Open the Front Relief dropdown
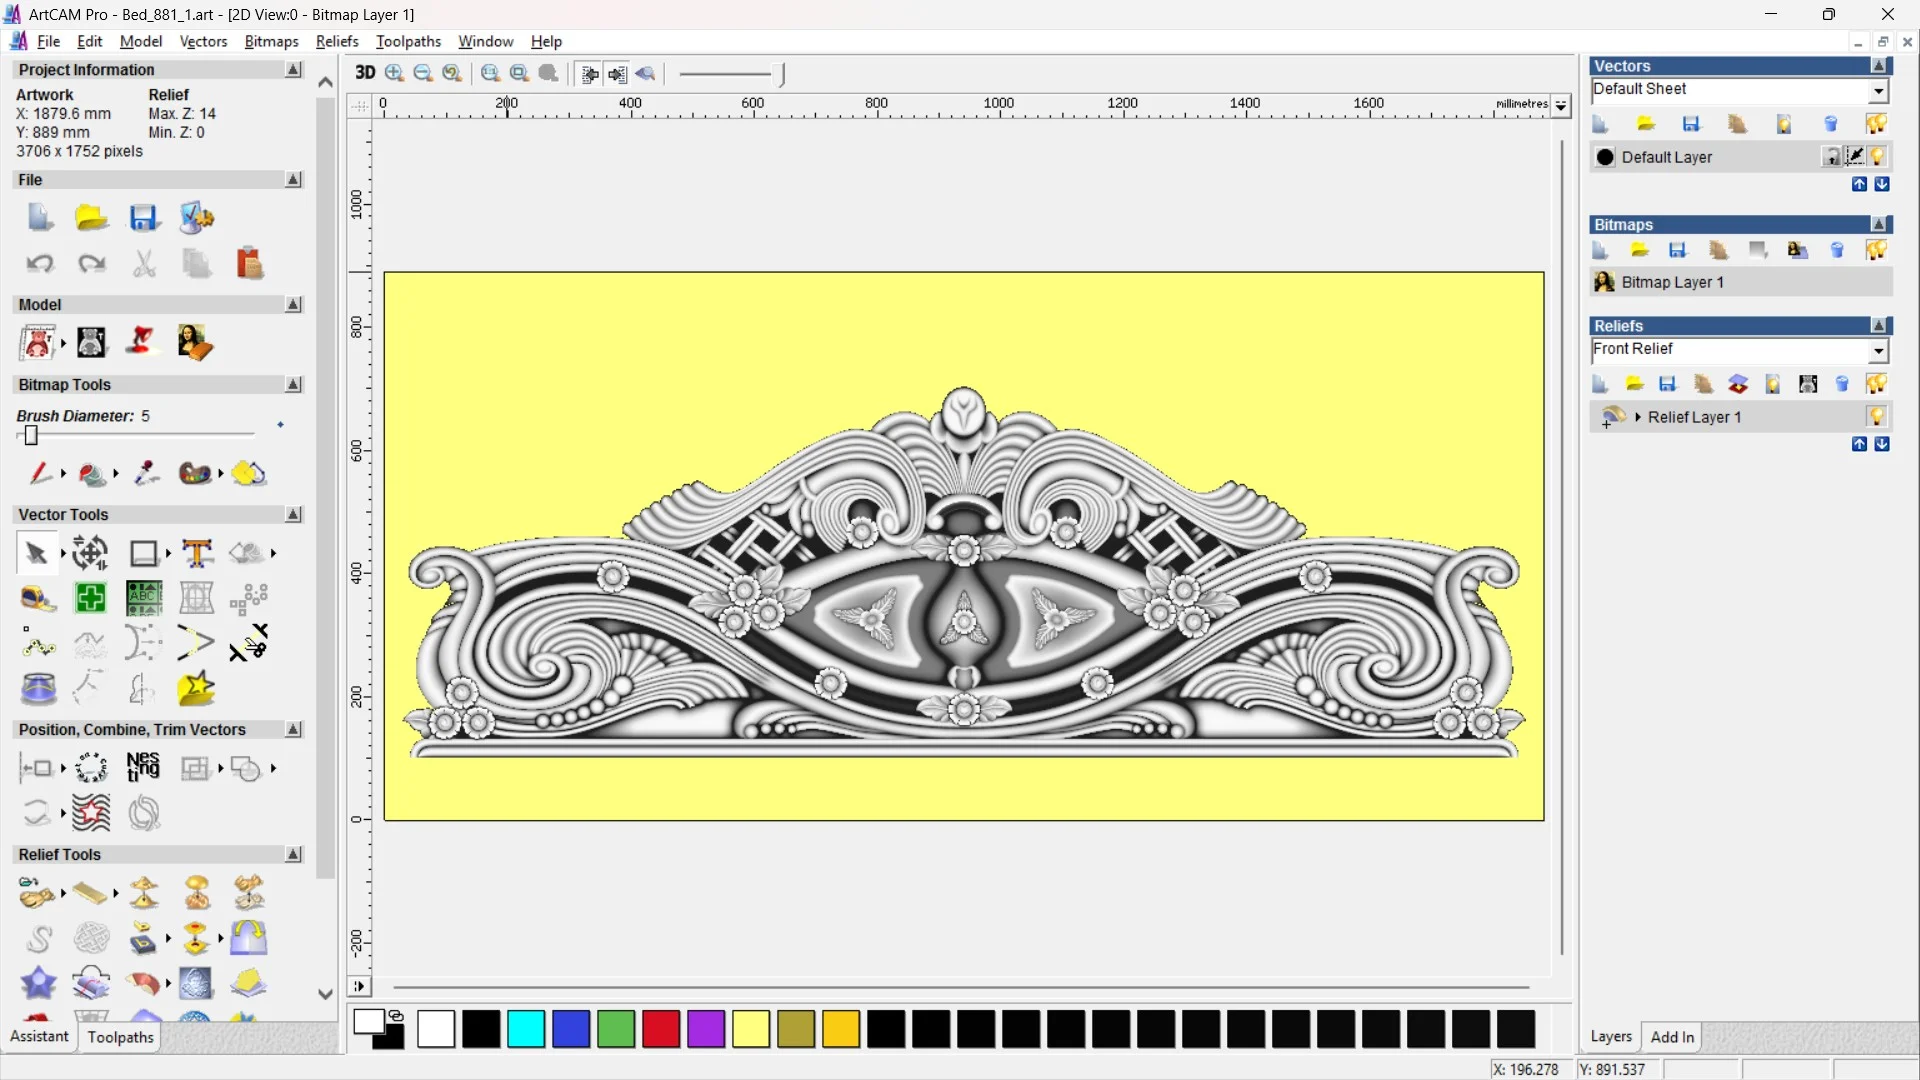Image resolution: width=1920 pixels, height=1080 pixels. tap(1878, 351)
